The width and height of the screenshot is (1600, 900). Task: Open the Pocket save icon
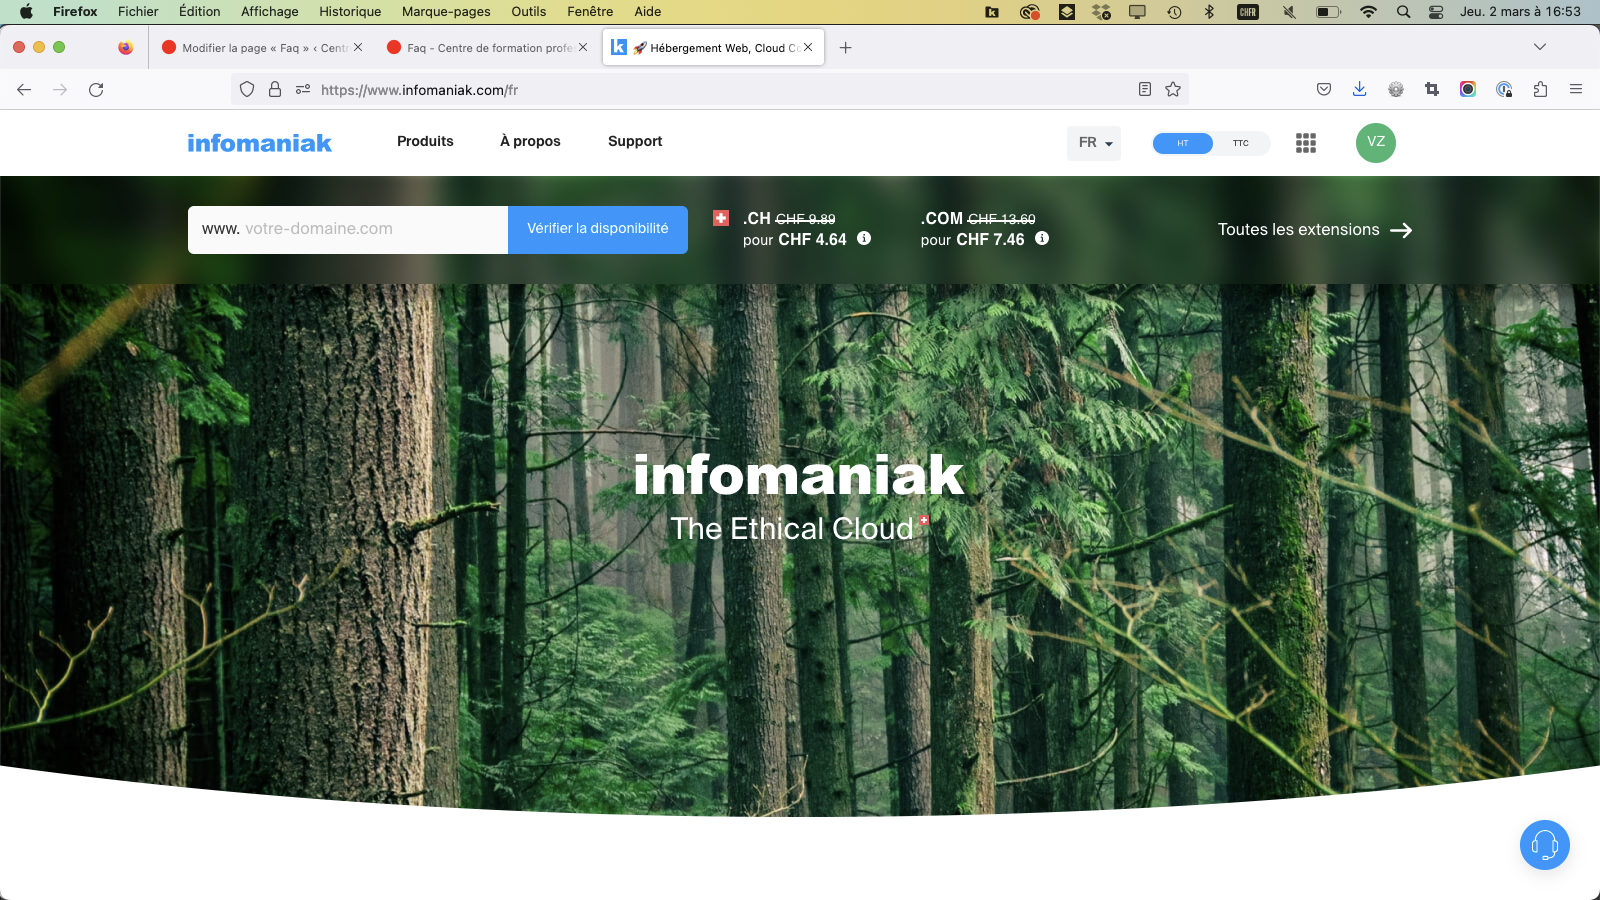[1324, 90]
